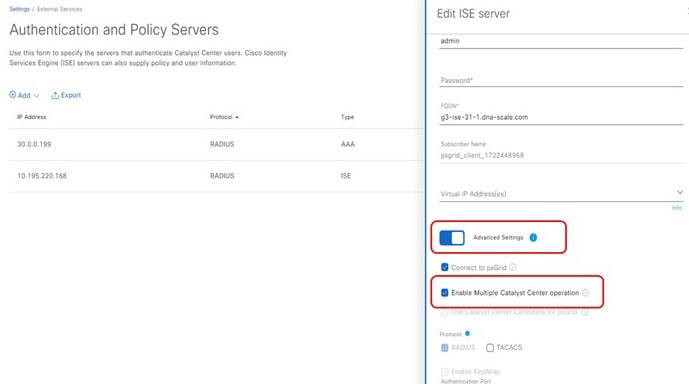Click Subscriber Name field pxgrid_client_1722448969
The image size is (689, 384).
(x=561, y=155)
